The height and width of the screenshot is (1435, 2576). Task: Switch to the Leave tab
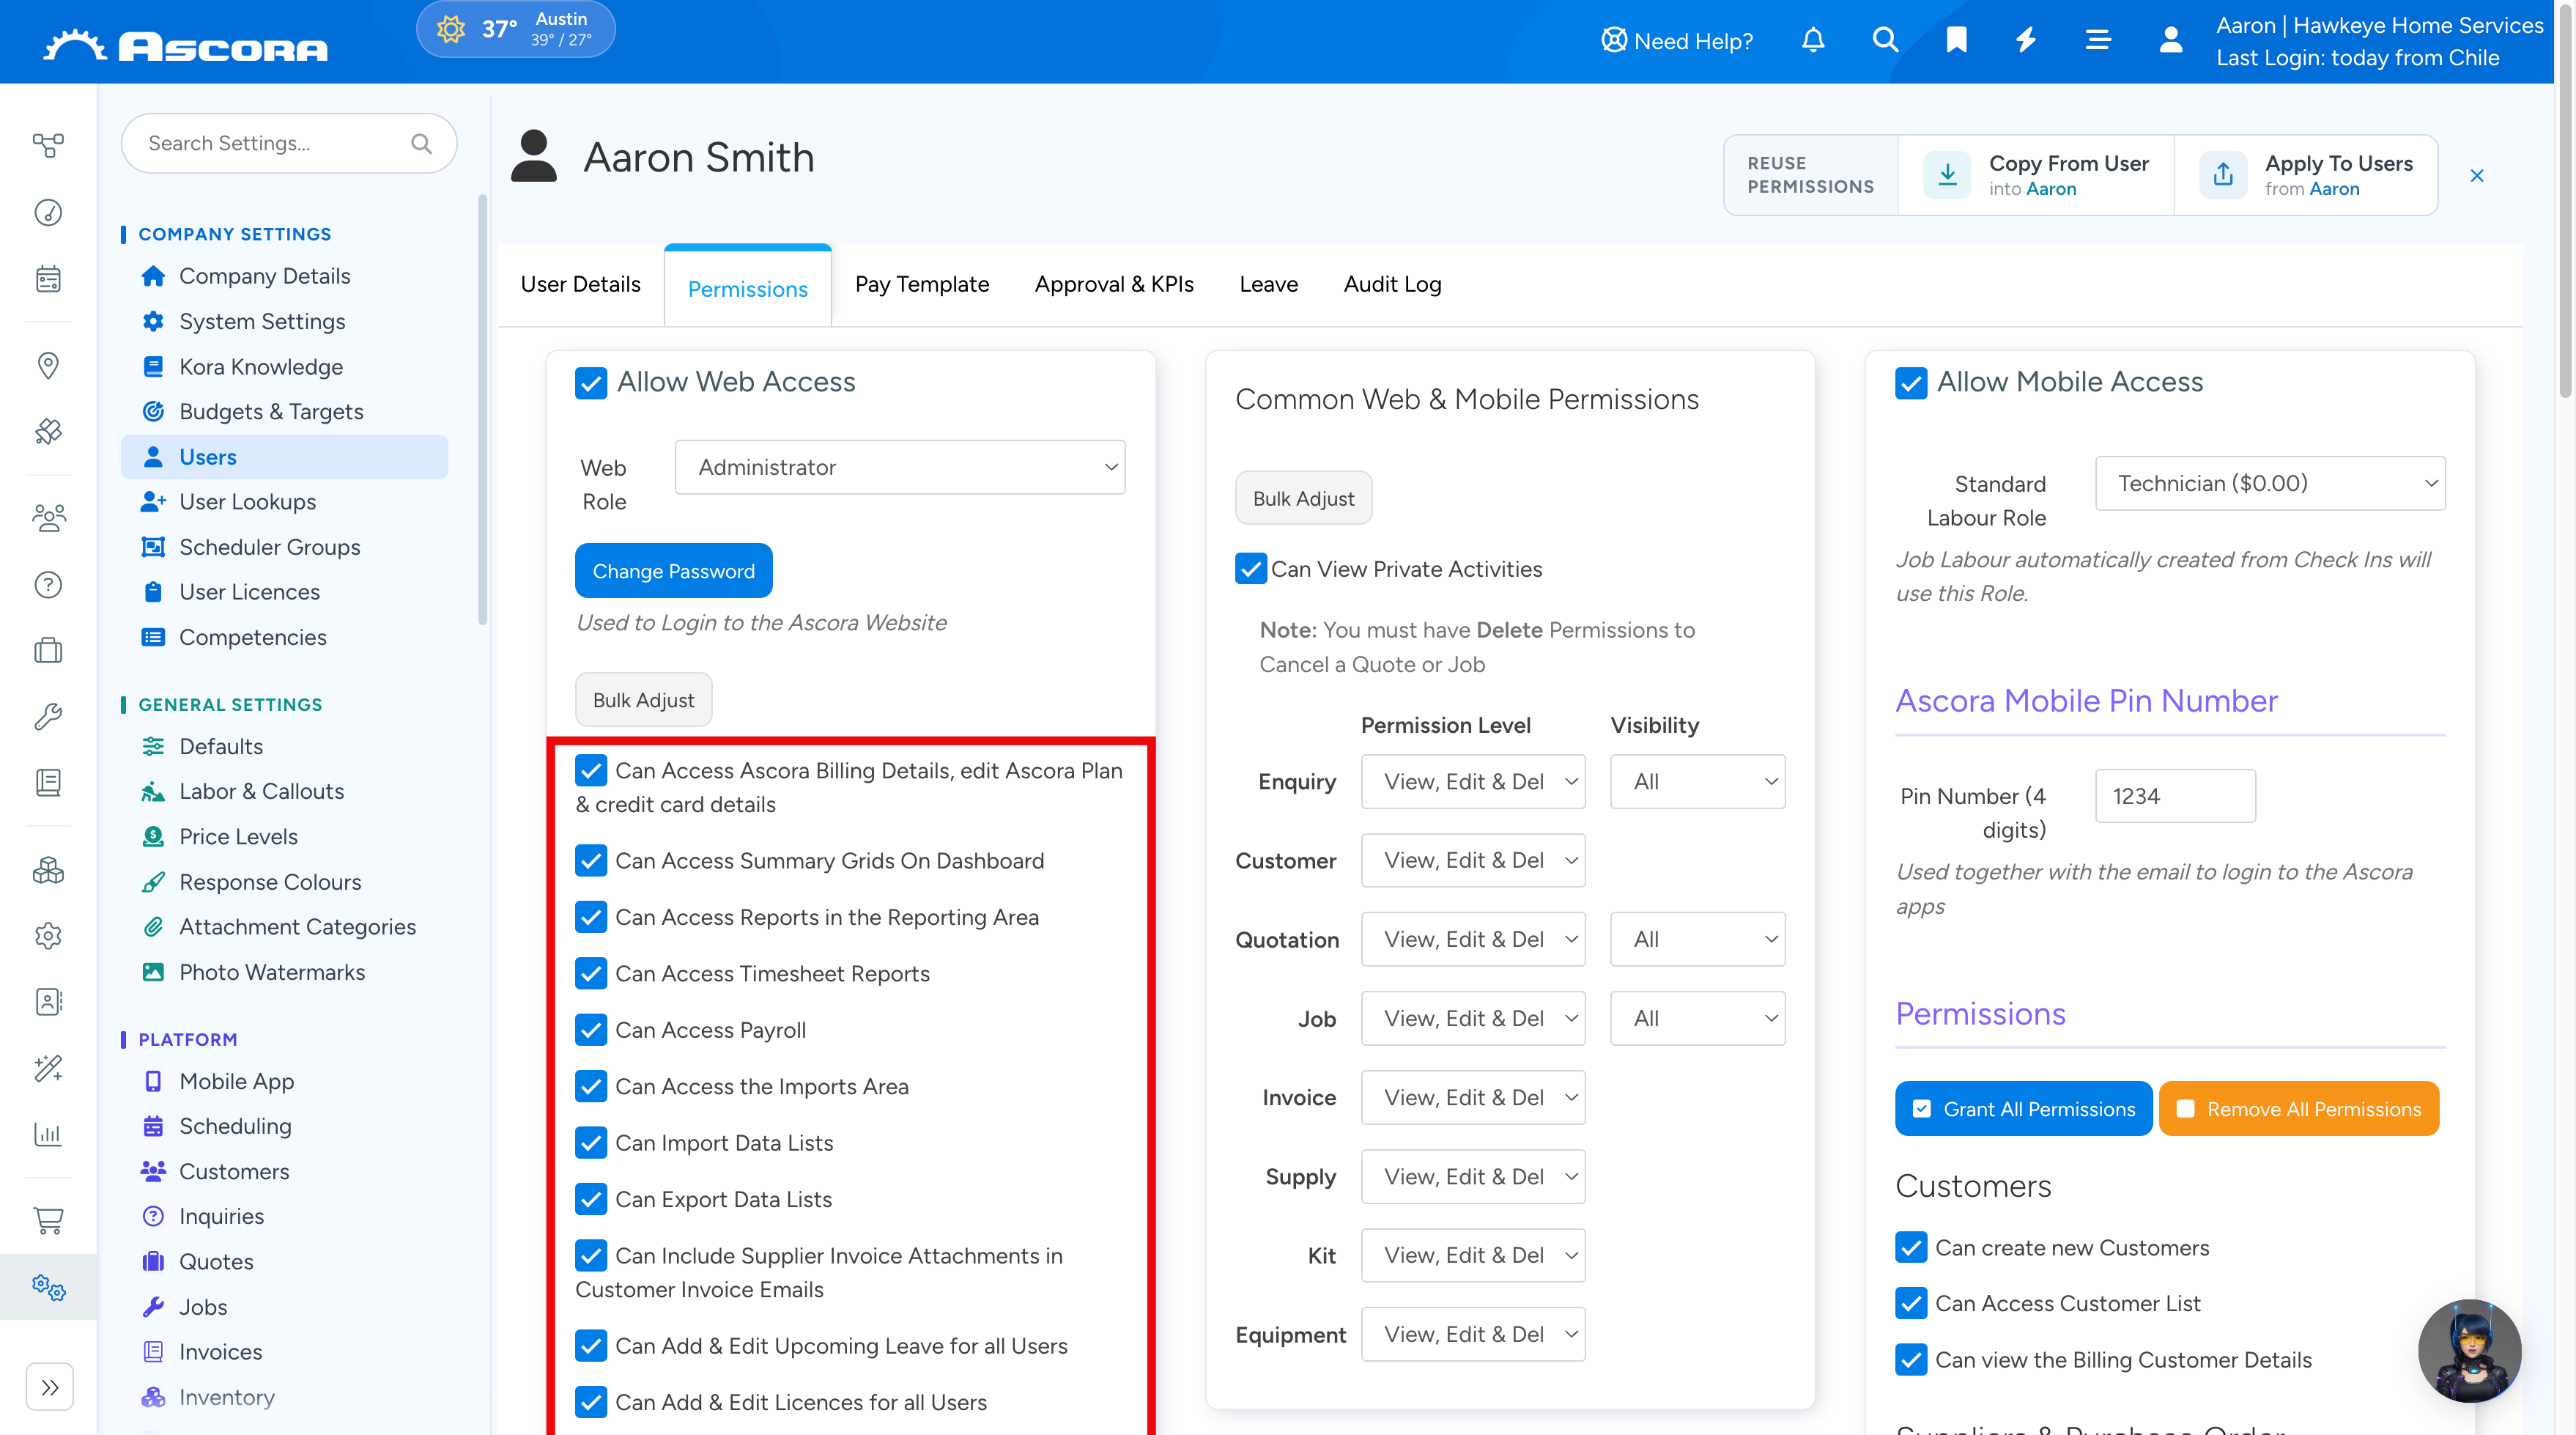click(1268, 285)
